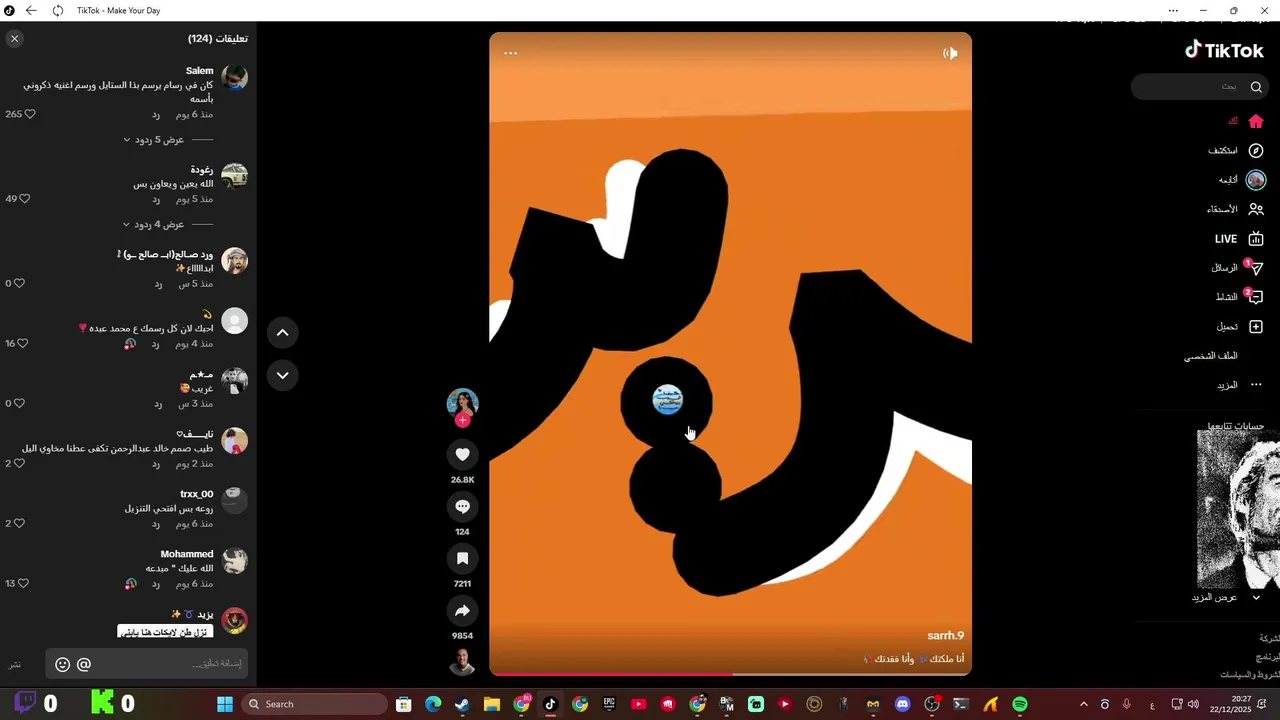This screenshot has height=720, width=1280.
Task: Like Mohammed's comment heart with 13 likes
Action: point(23,583)
